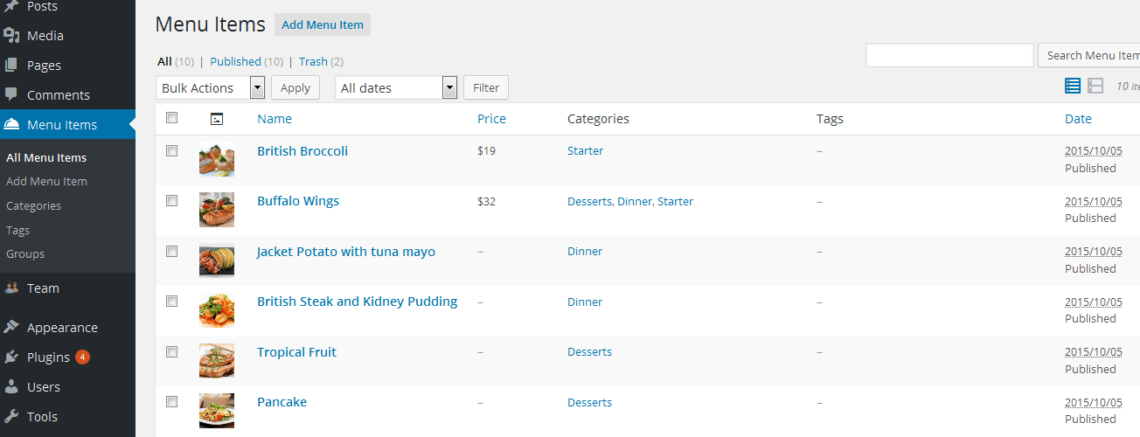Open Comments in the admin menu
Viewport: 1140px width, 437px height.
click(x=58, y=95)
